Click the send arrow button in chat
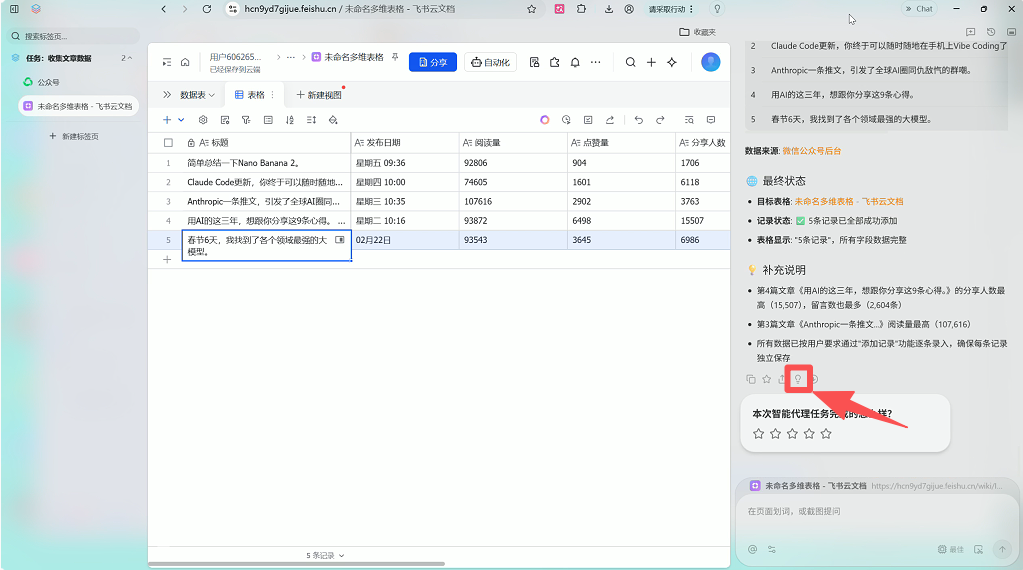 (x=1002, y=549)
